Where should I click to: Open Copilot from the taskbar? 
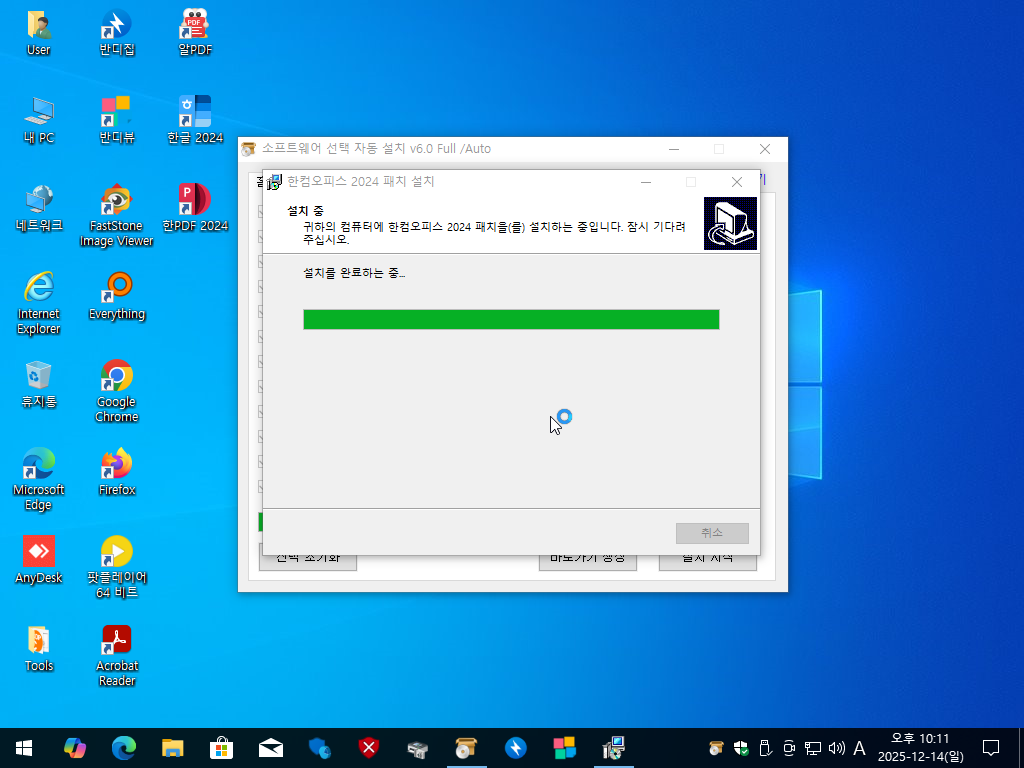(74, 748)
